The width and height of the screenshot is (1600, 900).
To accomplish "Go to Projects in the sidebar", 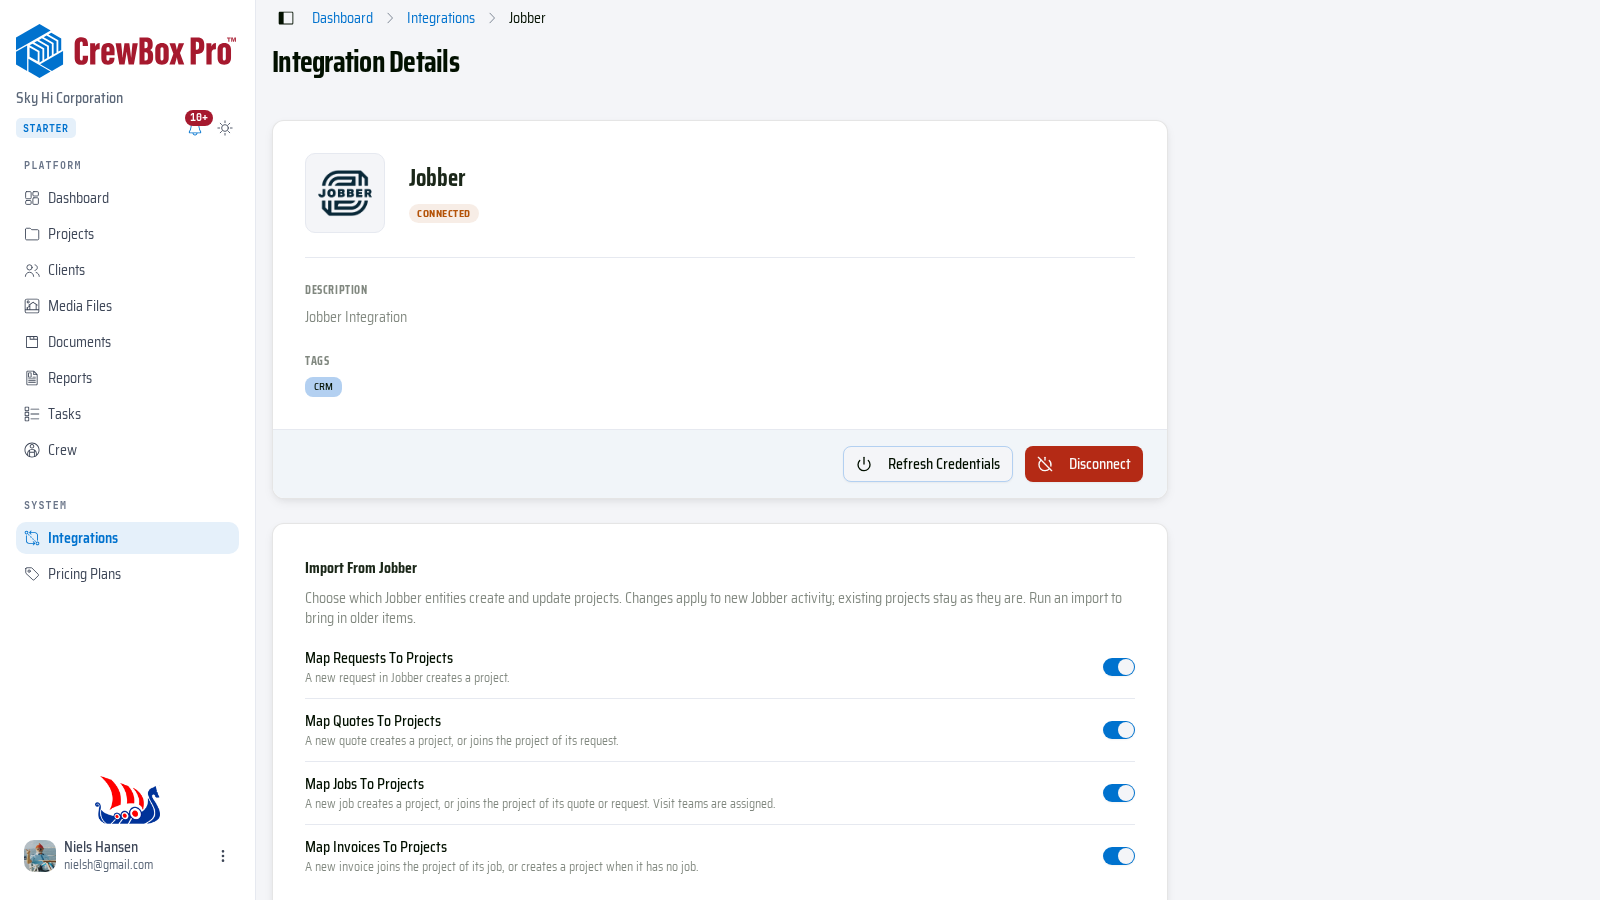I will tap(127, 234).
